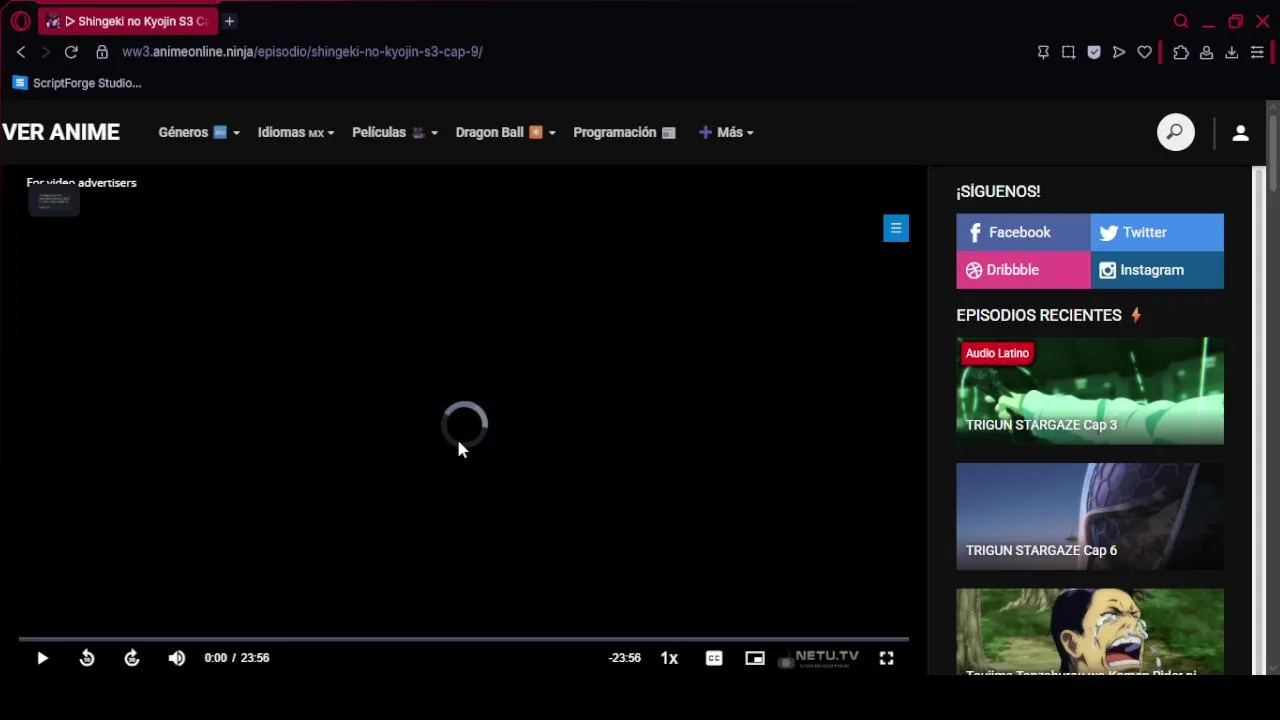Expand the Géneros menu
The width and height of the screenshot is (1280, 720).
[199, 132]
